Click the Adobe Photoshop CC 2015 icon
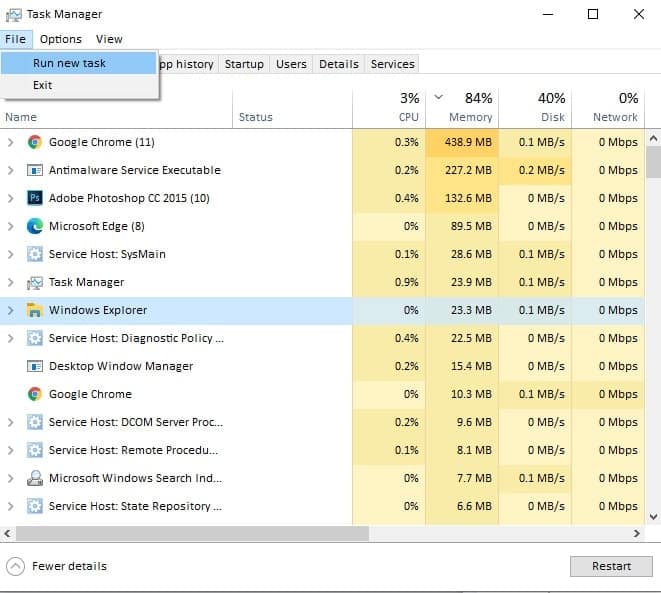 35,198
